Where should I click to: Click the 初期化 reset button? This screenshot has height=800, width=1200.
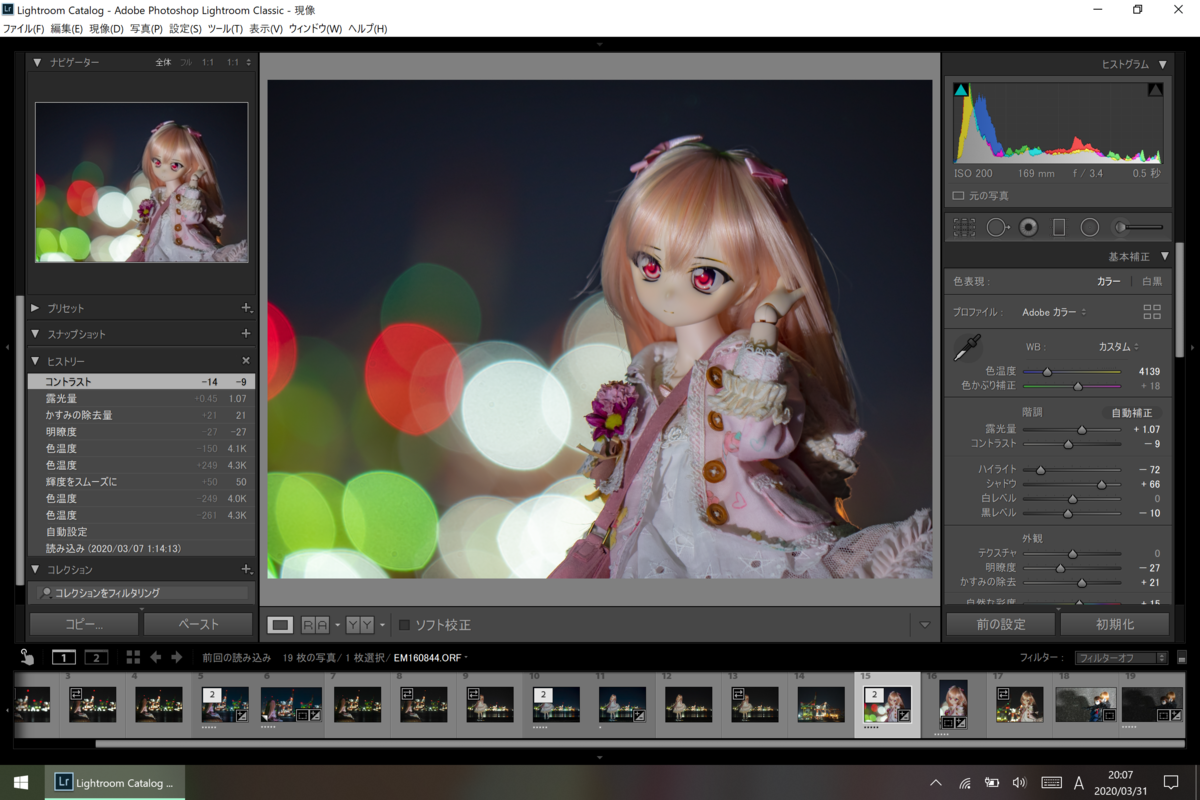coord(1114,624)
